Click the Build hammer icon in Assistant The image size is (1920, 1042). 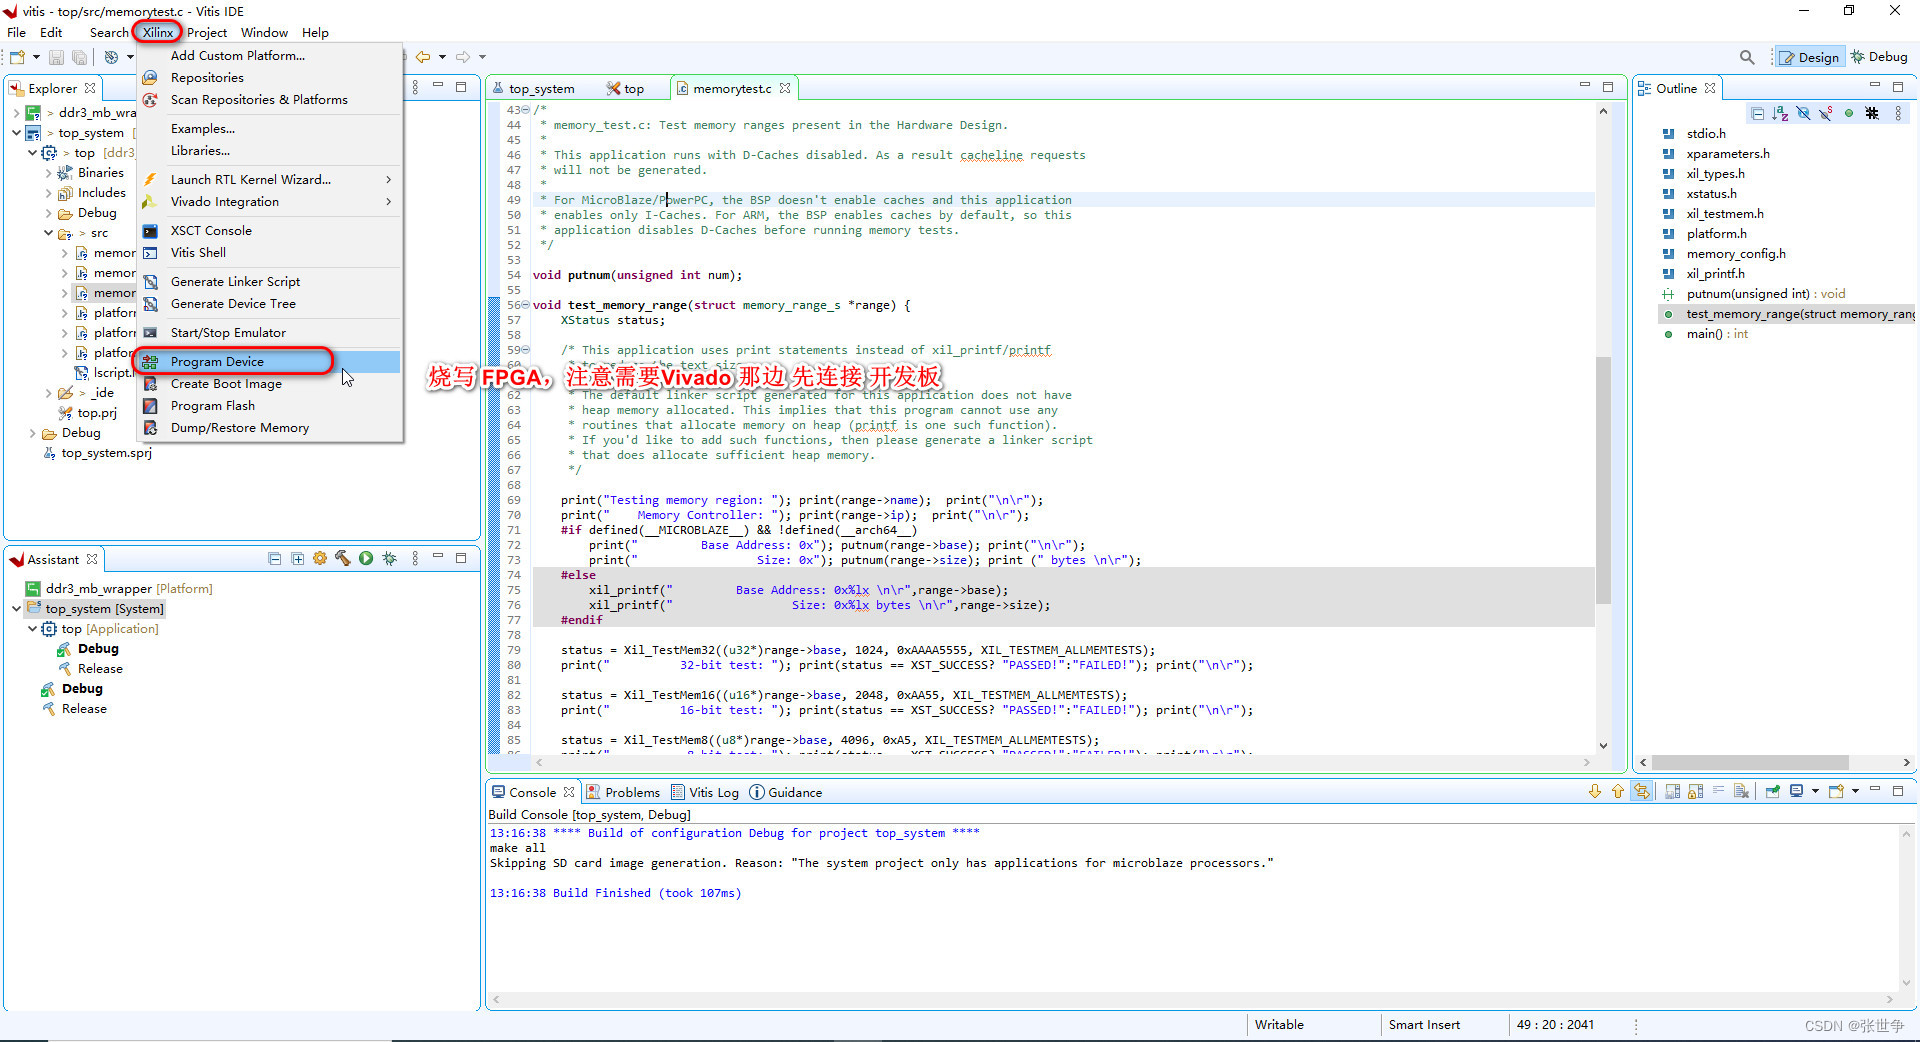coord(343,559)
